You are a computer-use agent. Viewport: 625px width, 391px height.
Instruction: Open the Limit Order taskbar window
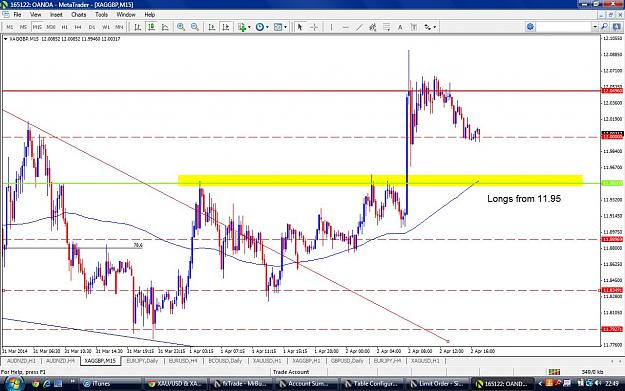437,384
